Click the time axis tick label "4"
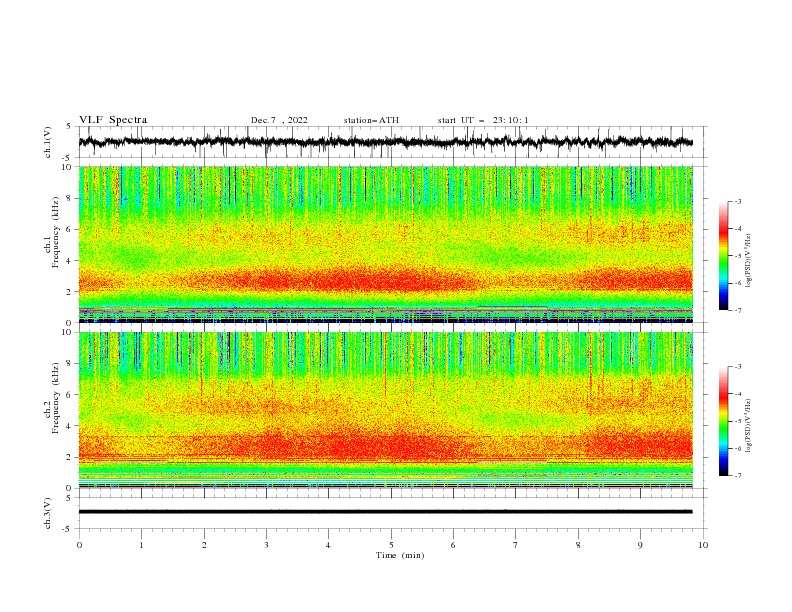Screen dimensions: 792x612 (329, 545)
